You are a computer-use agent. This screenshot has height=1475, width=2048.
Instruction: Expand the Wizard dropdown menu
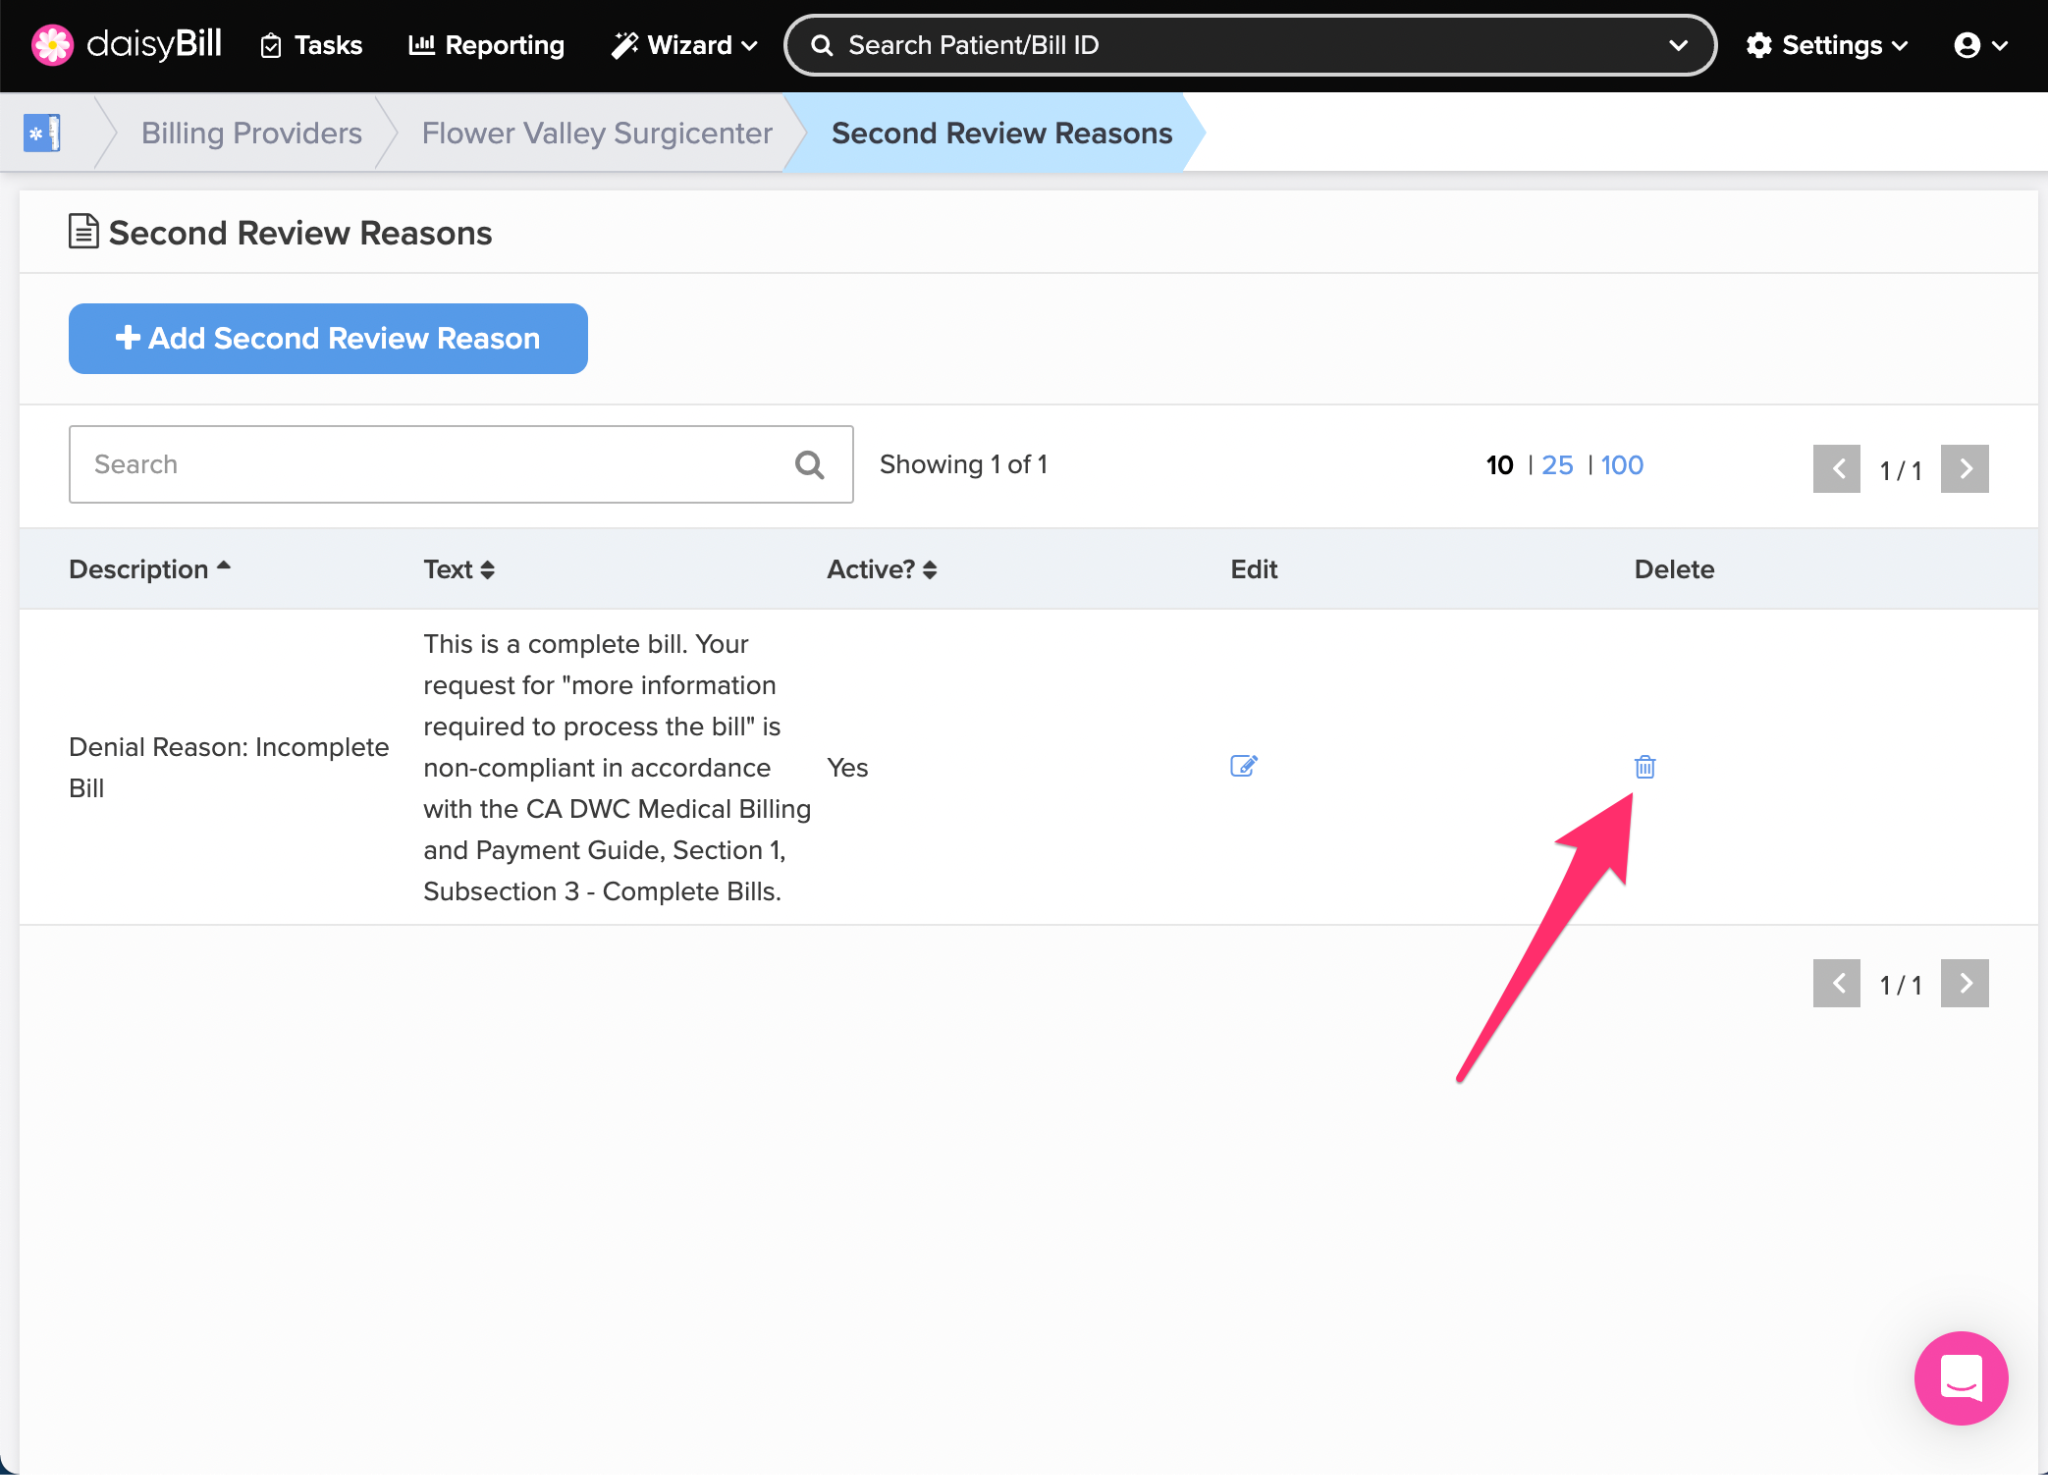coord(685,45)
